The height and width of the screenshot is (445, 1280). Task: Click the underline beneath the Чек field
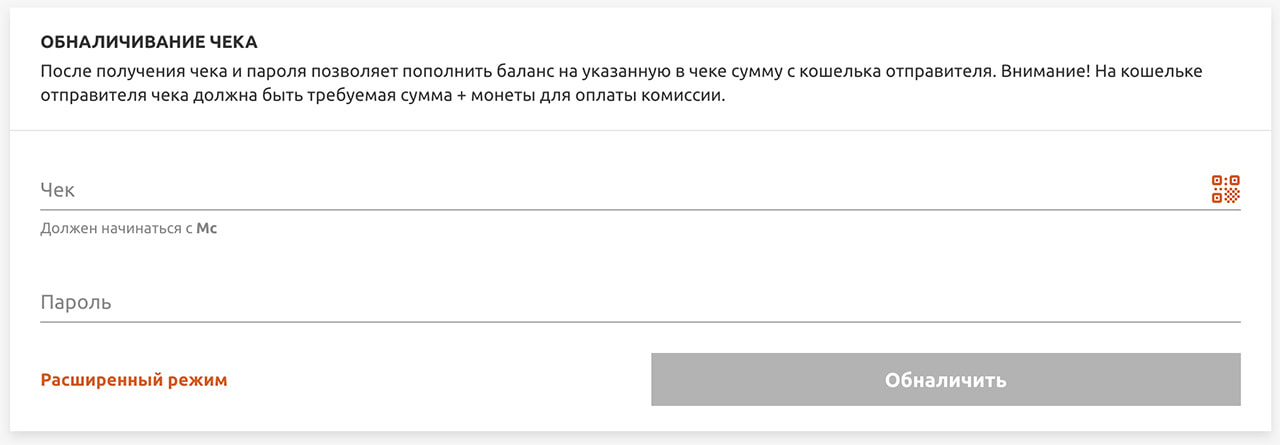click(640, 210)
